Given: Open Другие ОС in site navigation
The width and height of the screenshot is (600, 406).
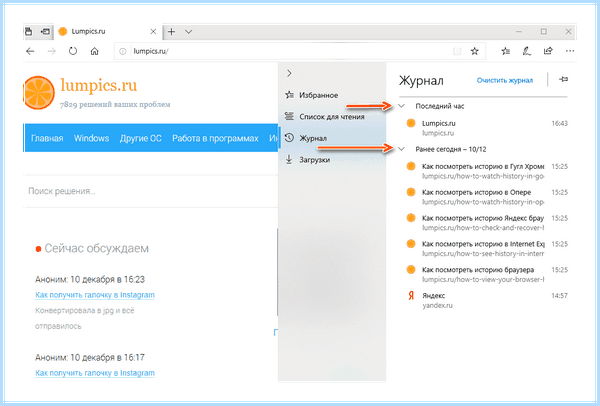Looking at the screenshot, I should [140, 138].
